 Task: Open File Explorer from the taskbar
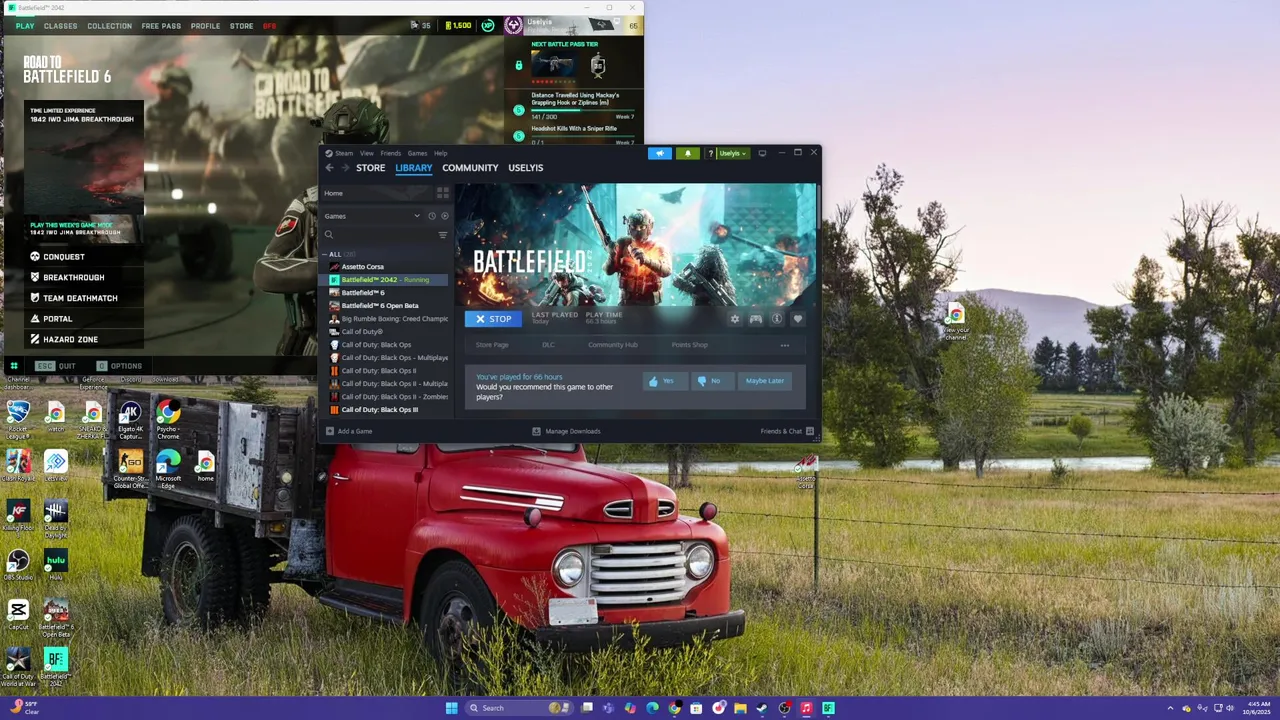pos(740,708)
